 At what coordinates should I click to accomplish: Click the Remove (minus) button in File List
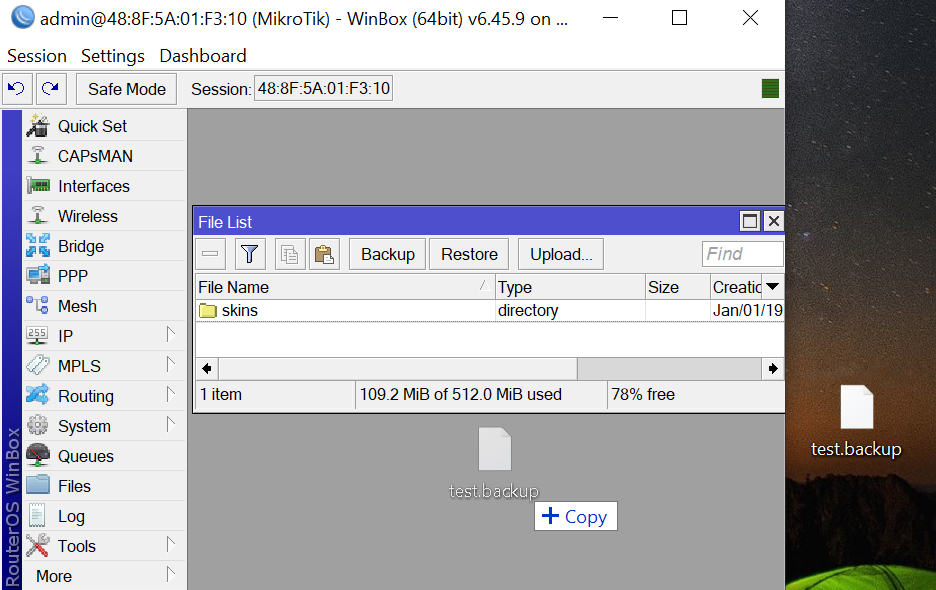(x=210, y=254)
